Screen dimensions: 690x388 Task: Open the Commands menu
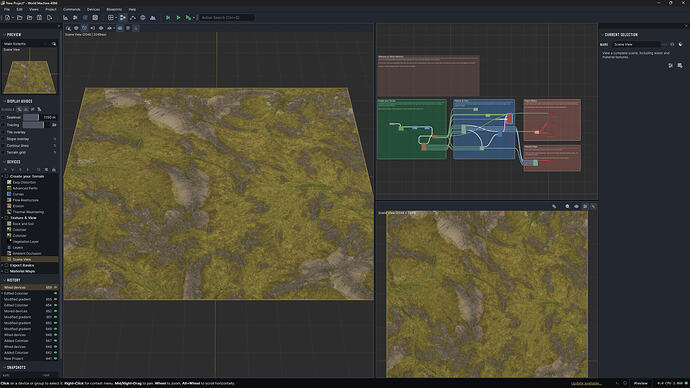click(71, 9)
